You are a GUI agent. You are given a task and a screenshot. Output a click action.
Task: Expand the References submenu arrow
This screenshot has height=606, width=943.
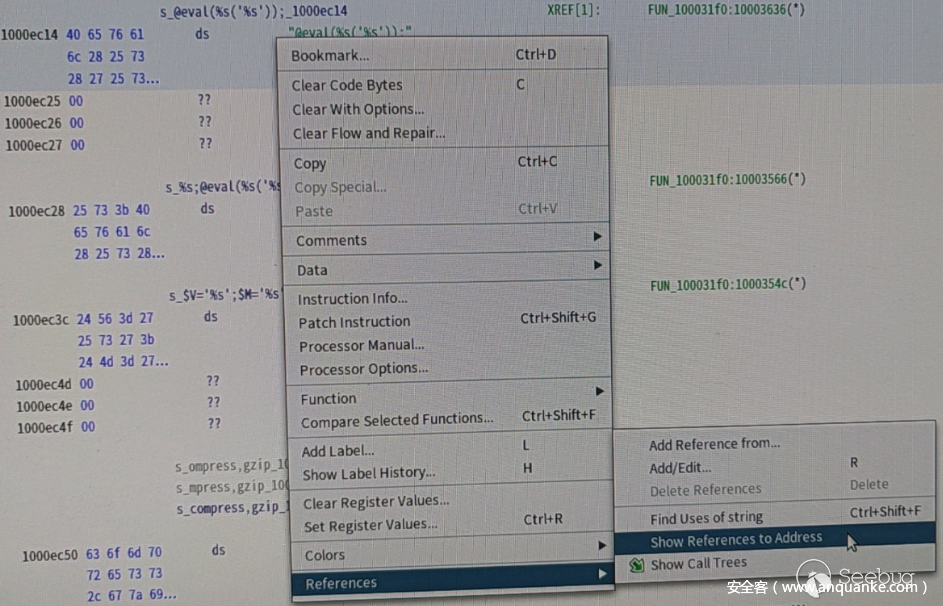[x=601, y=574]
